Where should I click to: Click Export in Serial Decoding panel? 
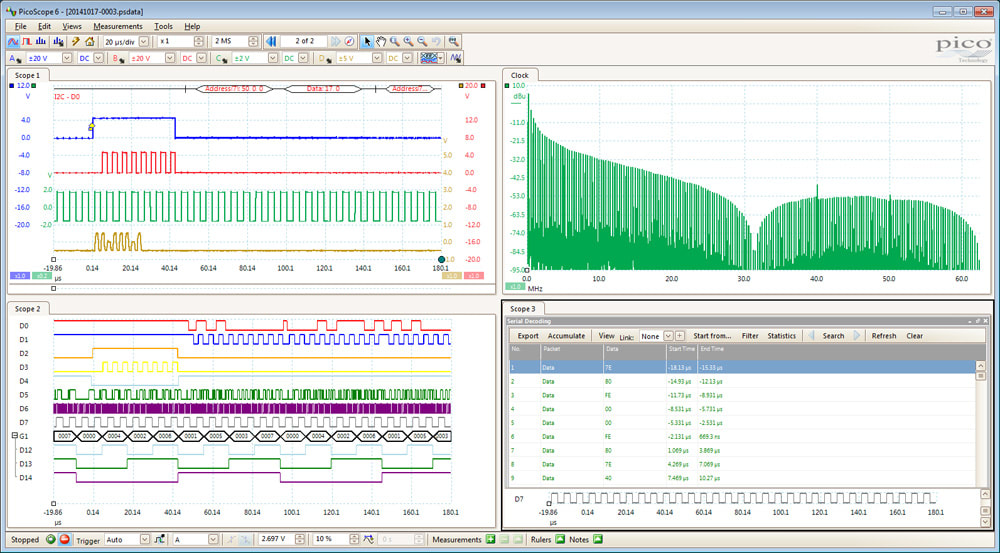(527, 336)
